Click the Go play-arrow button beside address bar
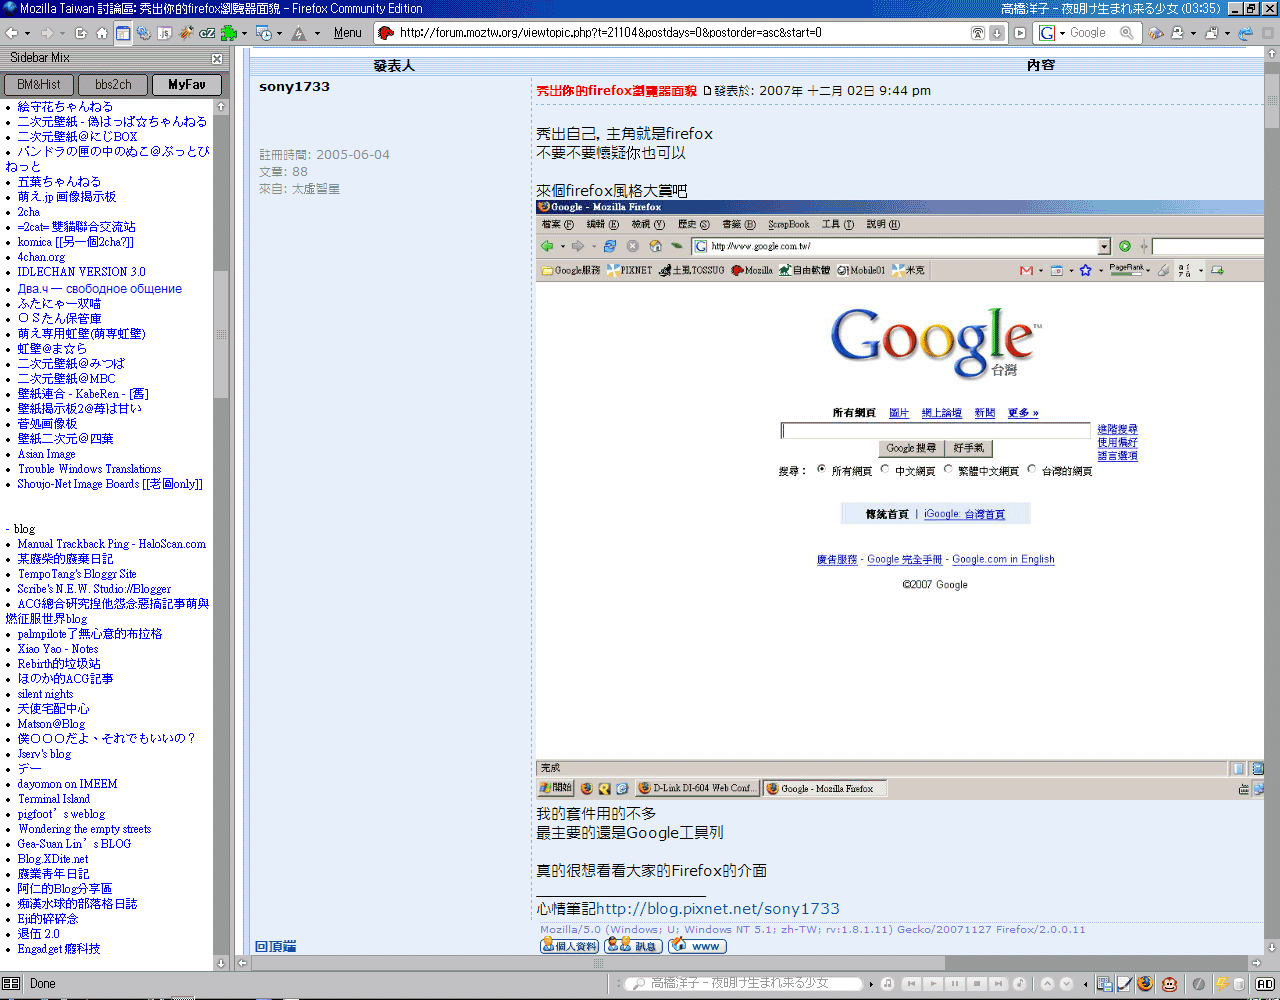This screenshot has height=1000, width=1280. [1020, 33]
